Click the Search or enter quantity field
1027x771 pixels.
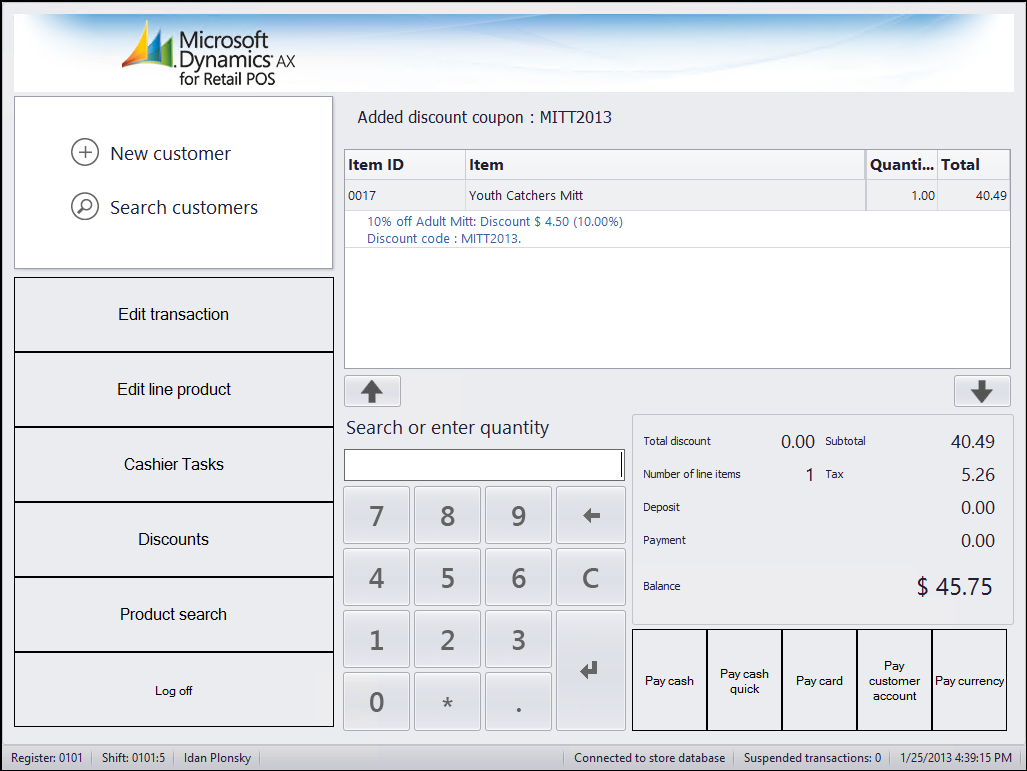point(484,465)
